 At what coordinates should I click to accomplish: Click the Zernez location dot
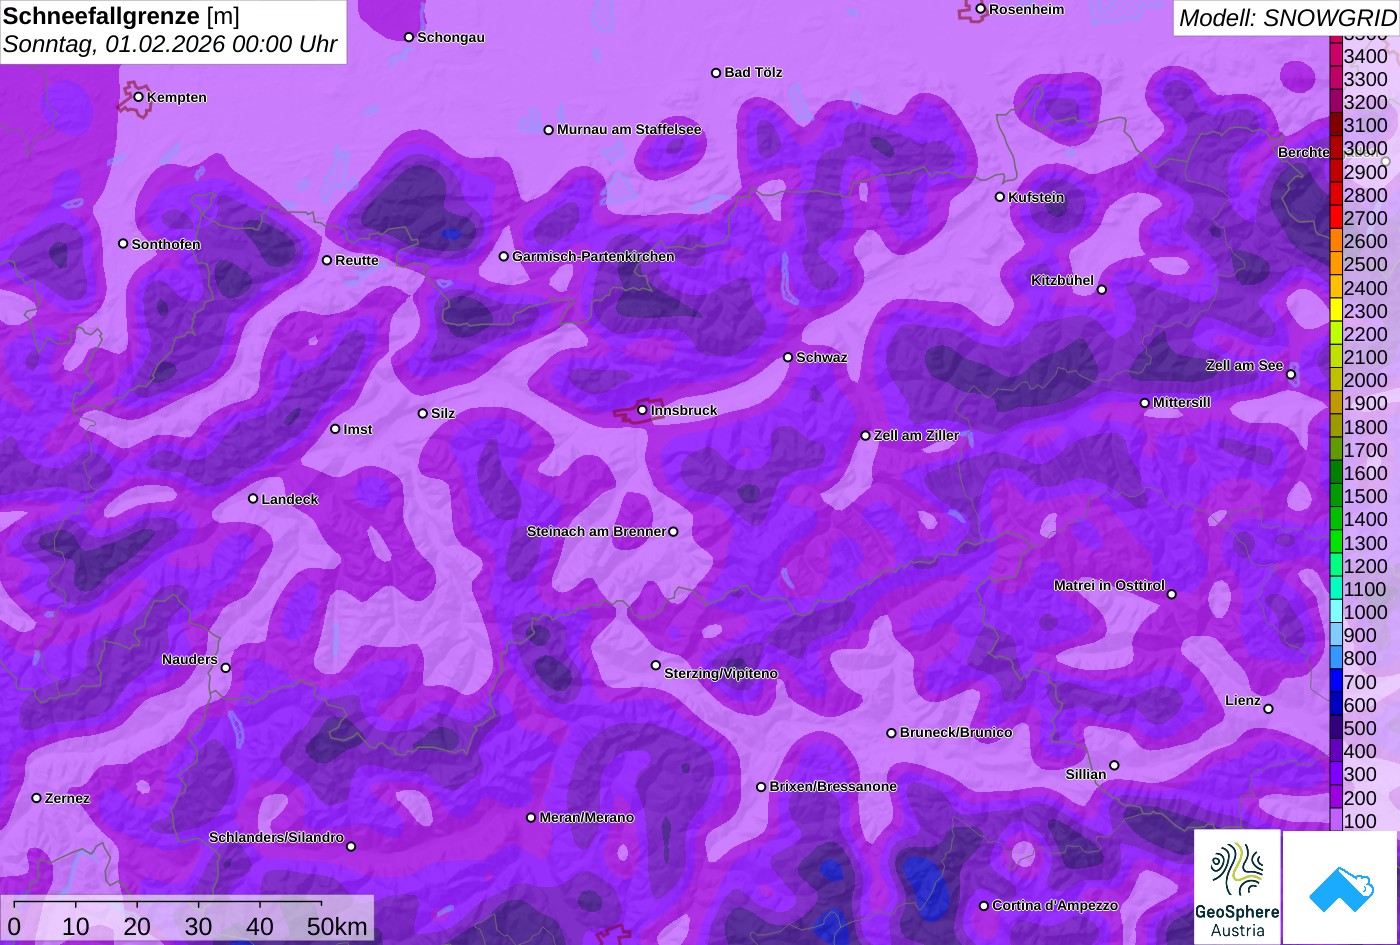coord(37,798)
